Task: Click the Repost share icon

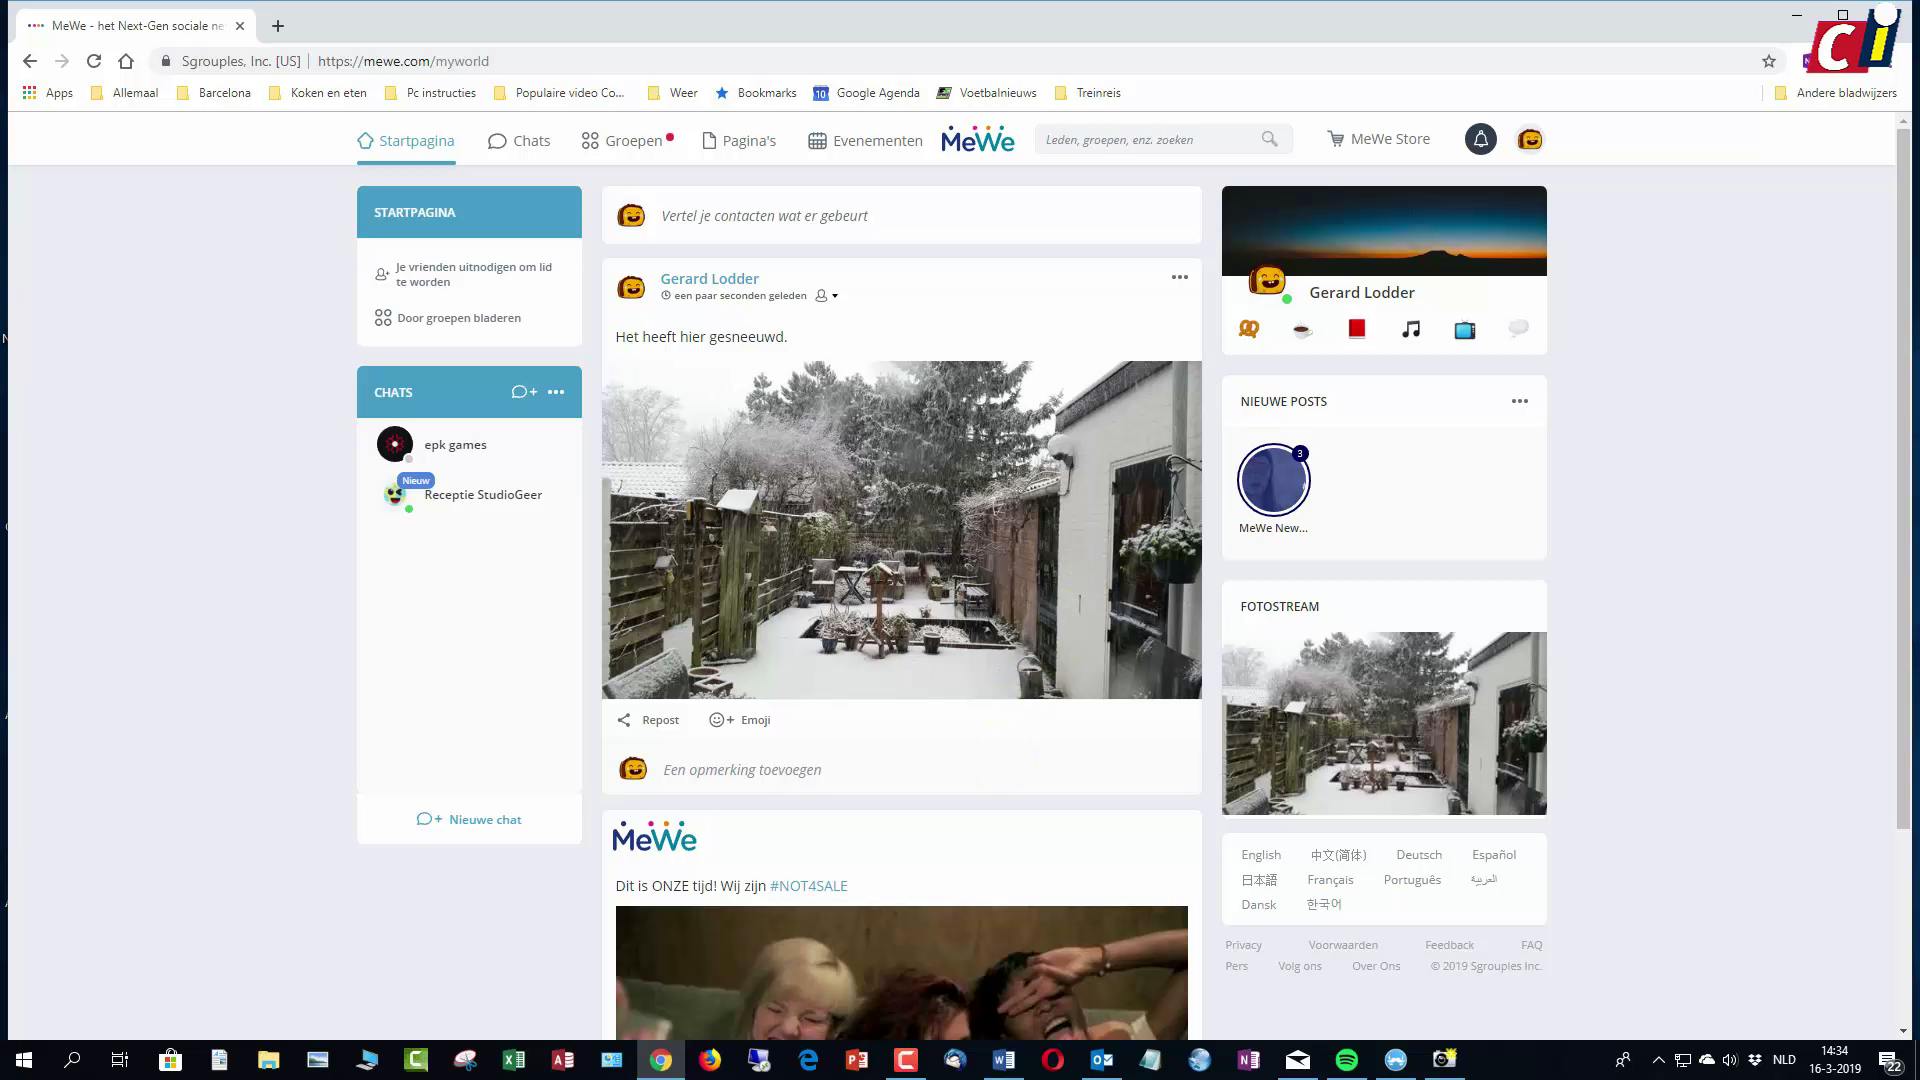Action: (624, 720)
